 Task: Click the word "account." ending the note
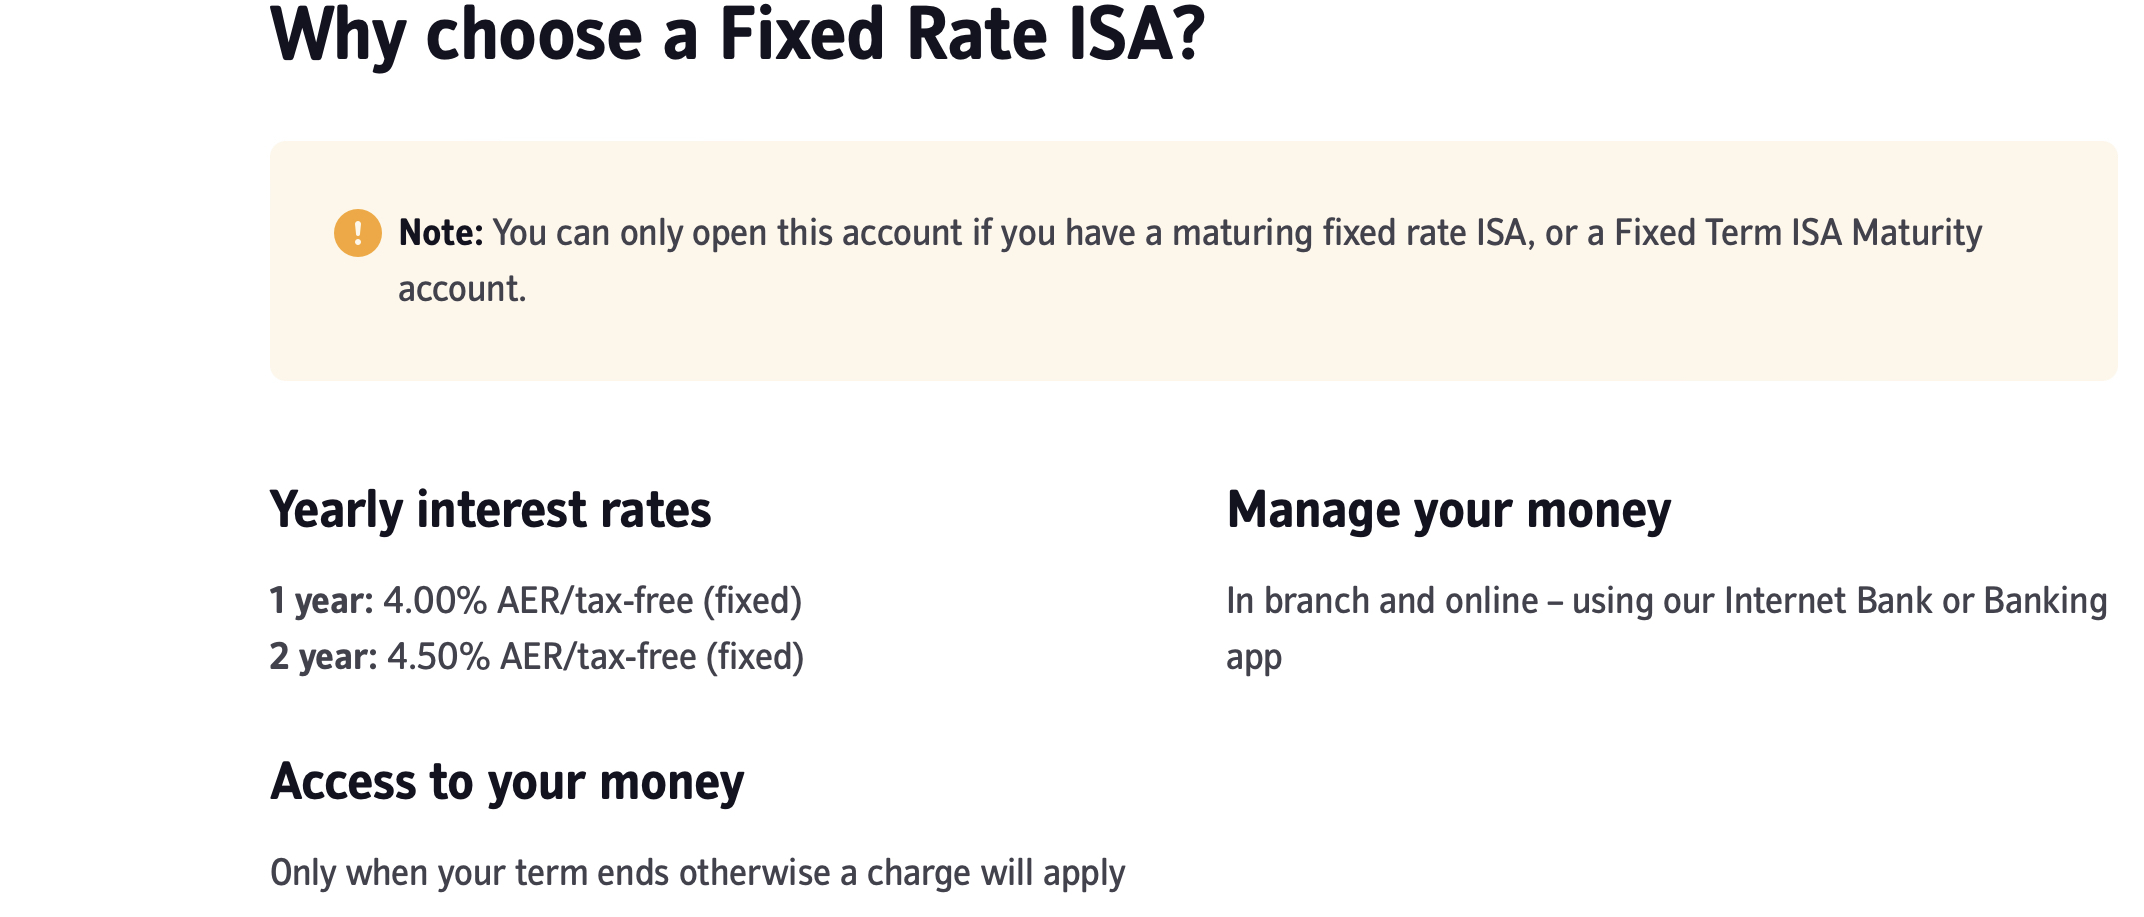point(462,289)
